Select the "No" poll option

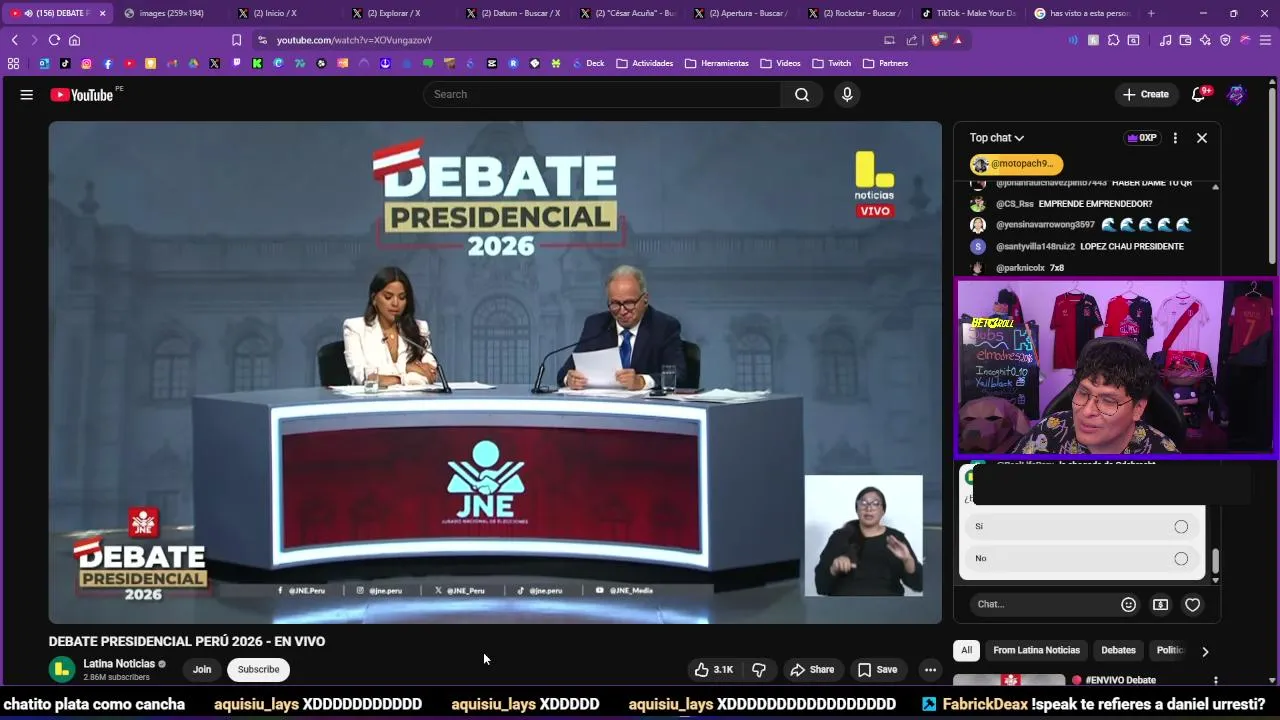point(1082,559)
